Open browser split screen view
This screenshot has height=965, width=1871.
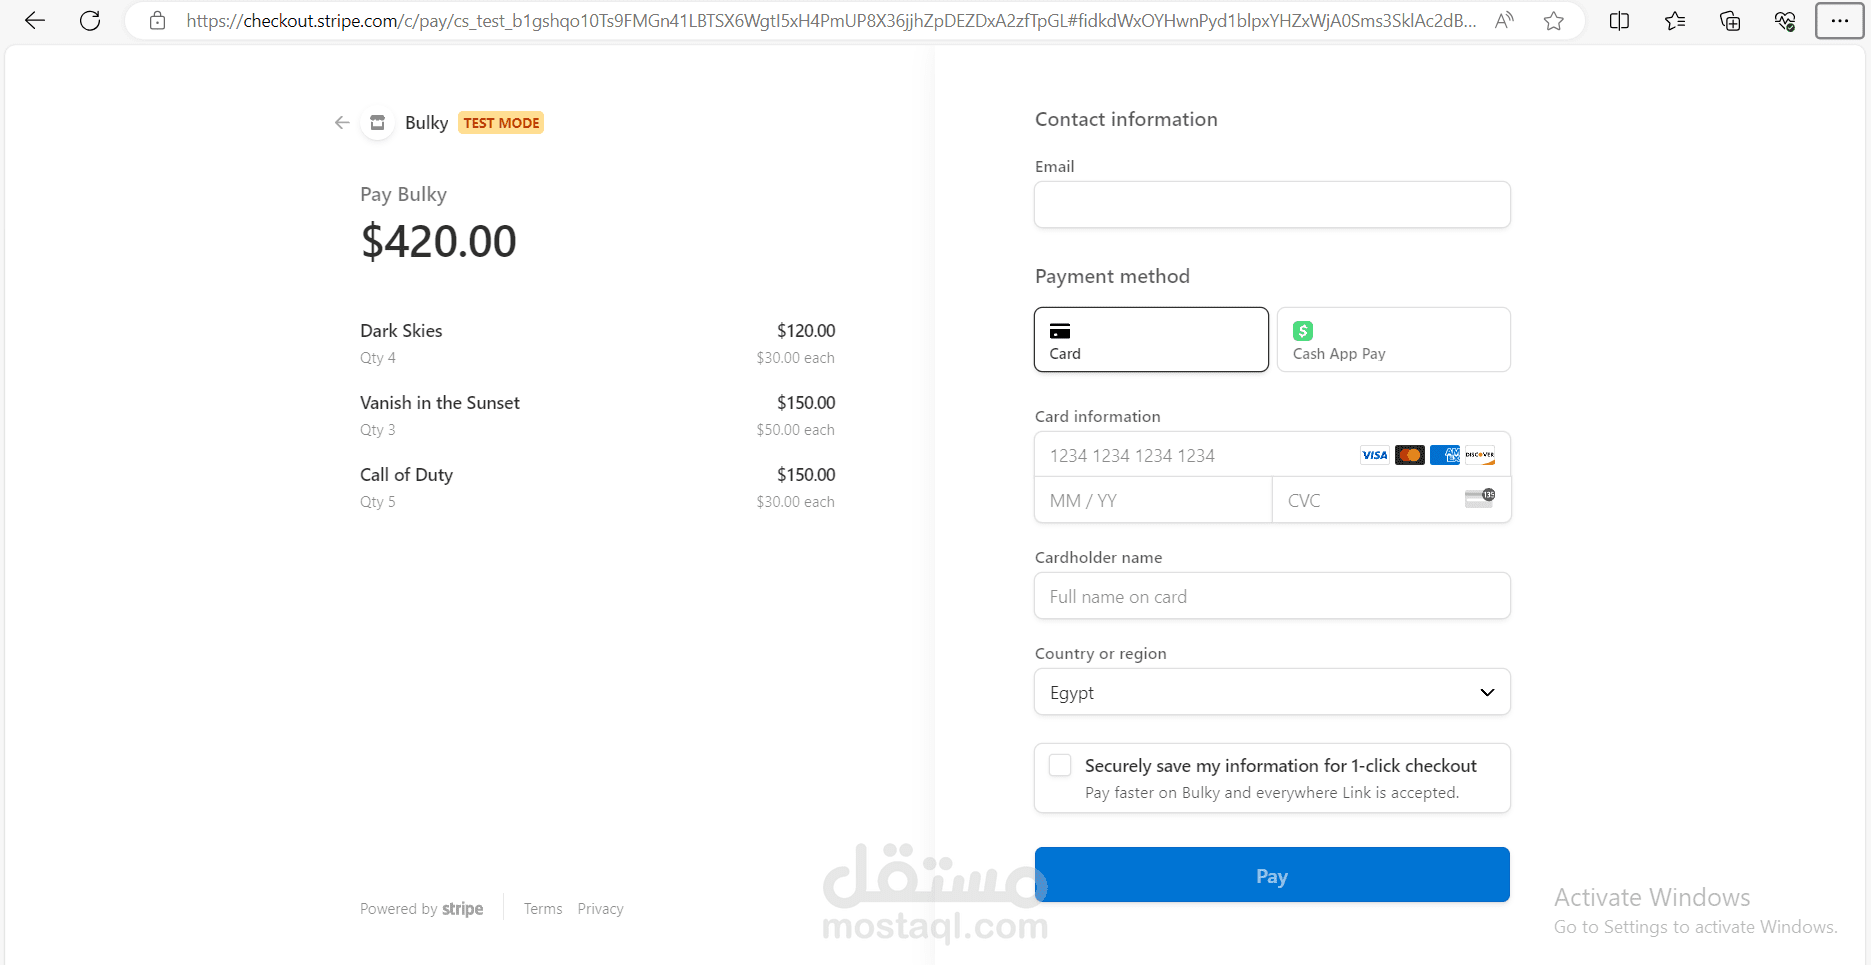(x=1619, y=21)
